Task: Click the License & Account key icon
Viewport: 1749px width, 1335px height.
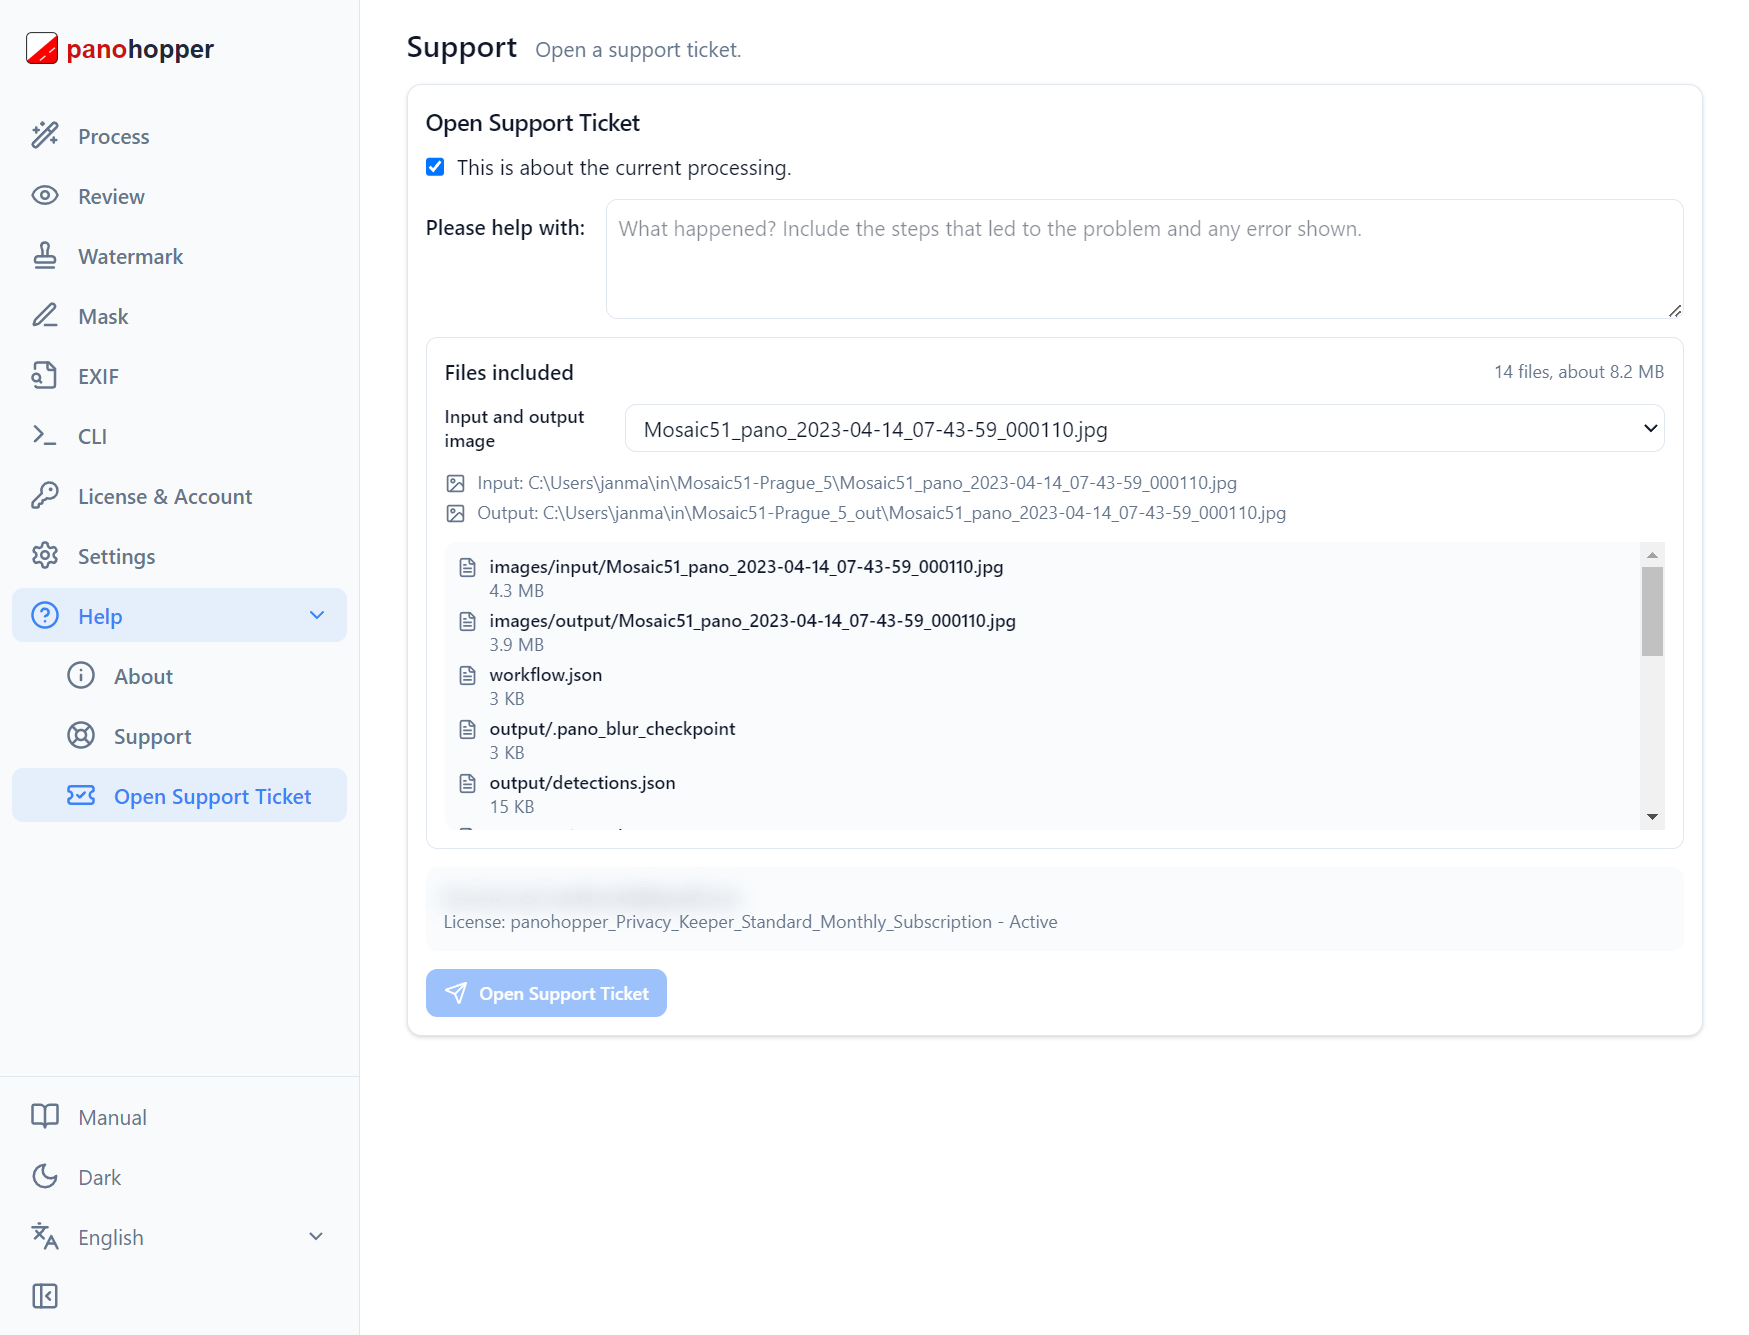Action: click(x=45, y=495)
